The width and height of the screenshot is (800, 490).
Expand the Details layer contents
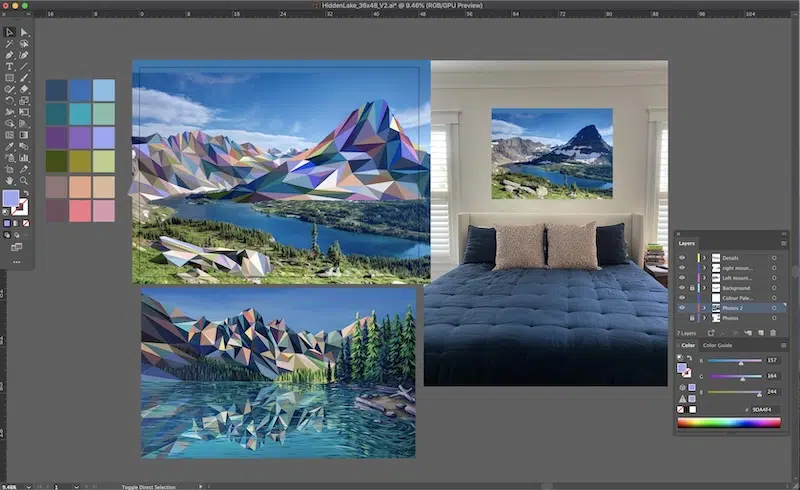pyautogui.click(x=704, y=258)
